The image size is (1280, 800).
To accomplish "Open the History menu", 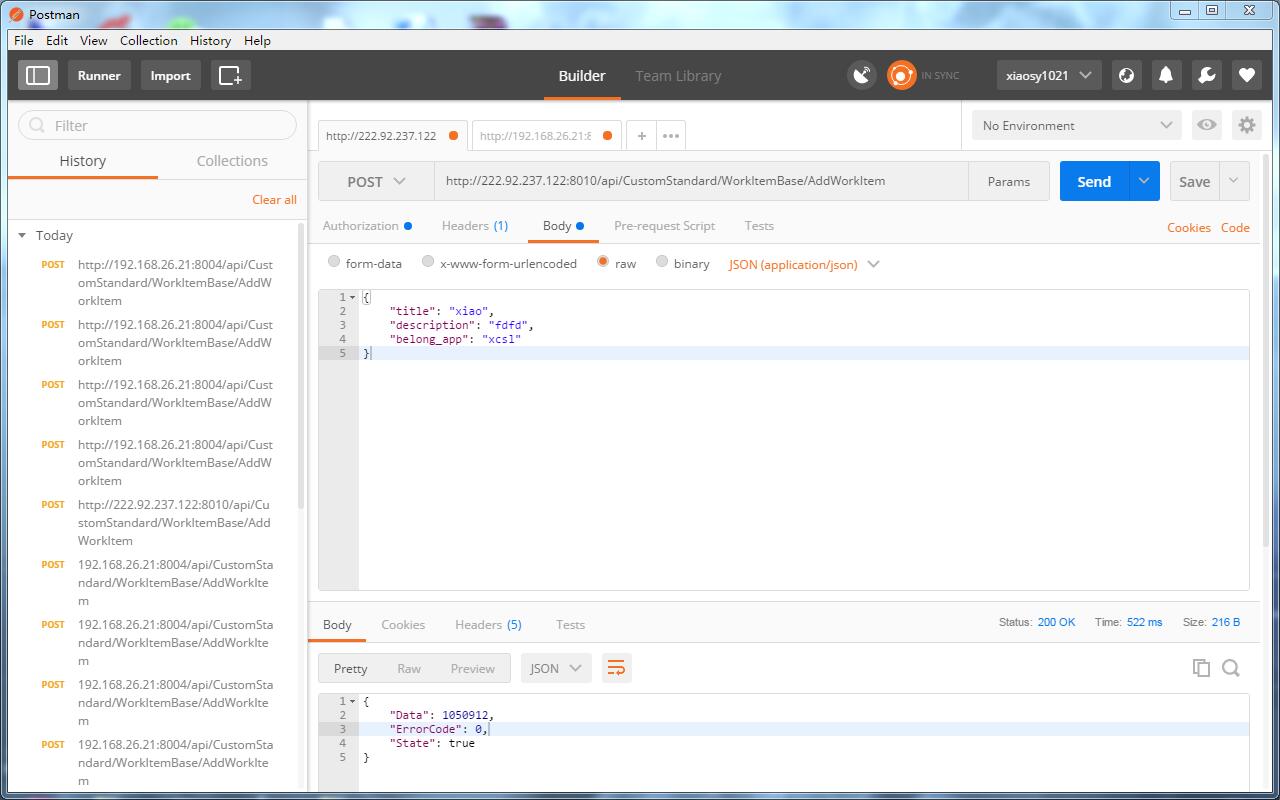I will pos(210,40).
